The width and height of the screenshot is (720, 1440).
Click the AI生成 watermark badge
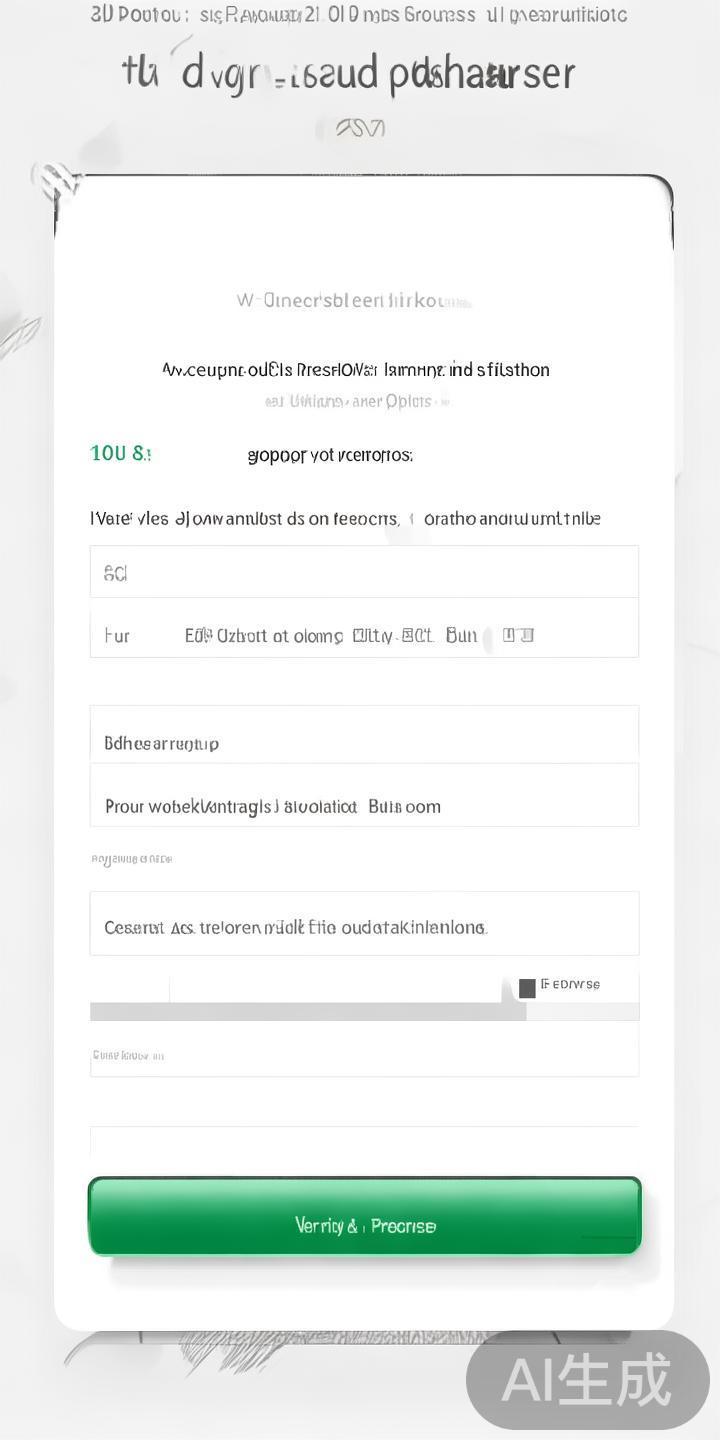[x=587, y=1381]
